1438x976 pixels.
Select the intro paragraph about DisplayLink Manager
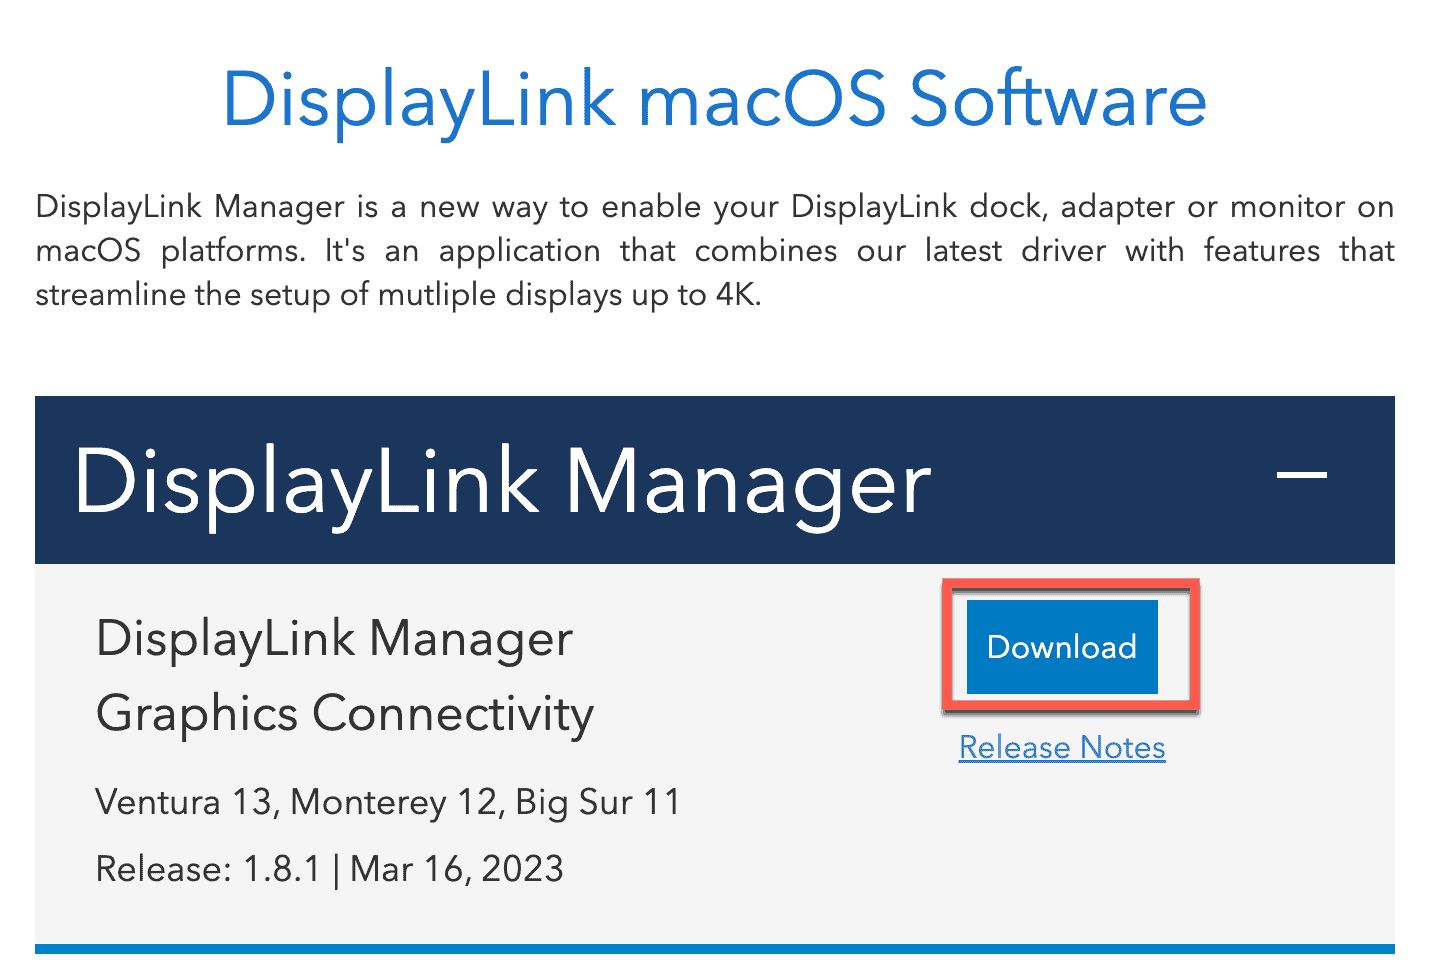(x=715, y=250)
